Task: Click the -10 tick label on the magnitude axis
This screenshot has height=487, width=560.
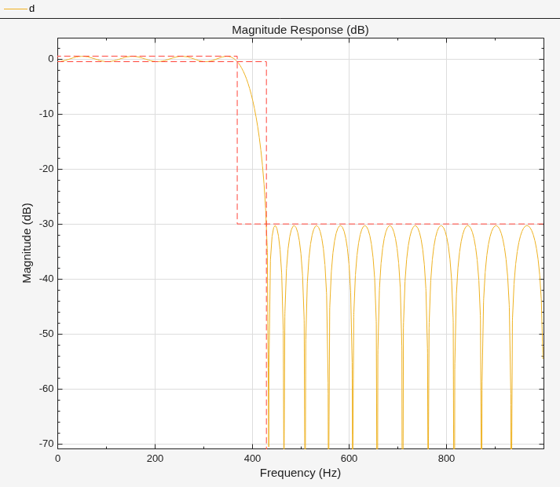Action: [46, 114]
